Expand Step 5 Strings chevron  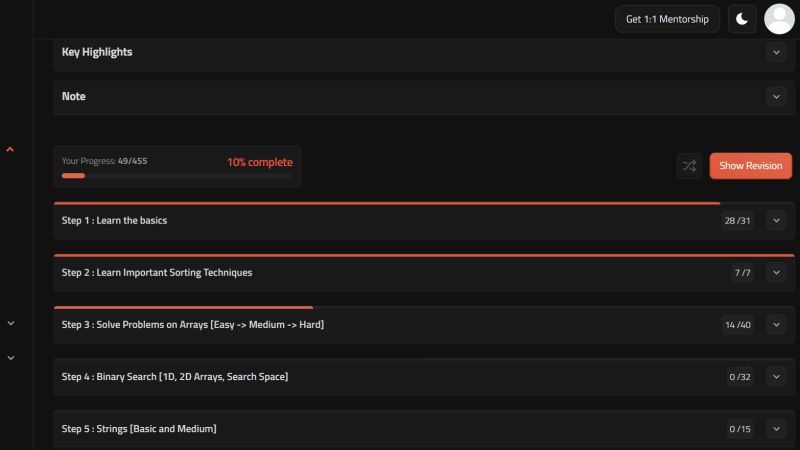click(776, 429)
